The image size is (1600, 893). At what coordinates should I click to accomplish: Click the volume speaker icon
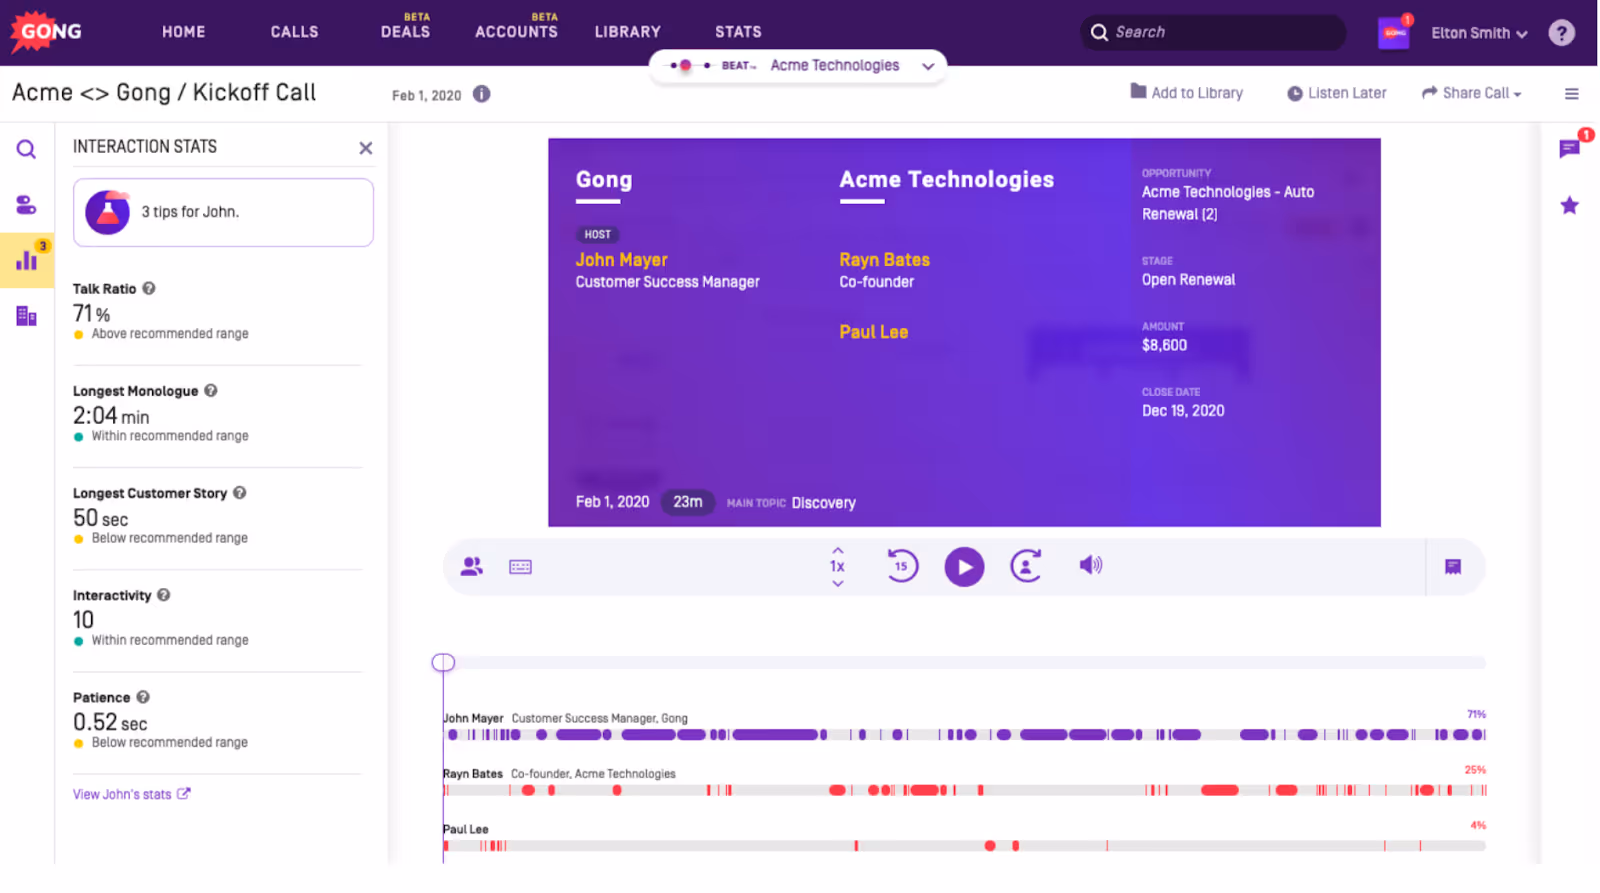[x=1091, y=565]
